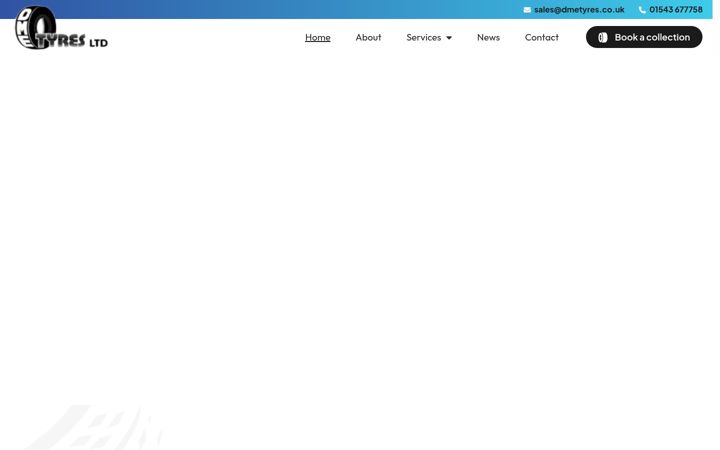720x450 pixels.
Task: Click the envelope icon beside the email address
Action: [527, 10]
